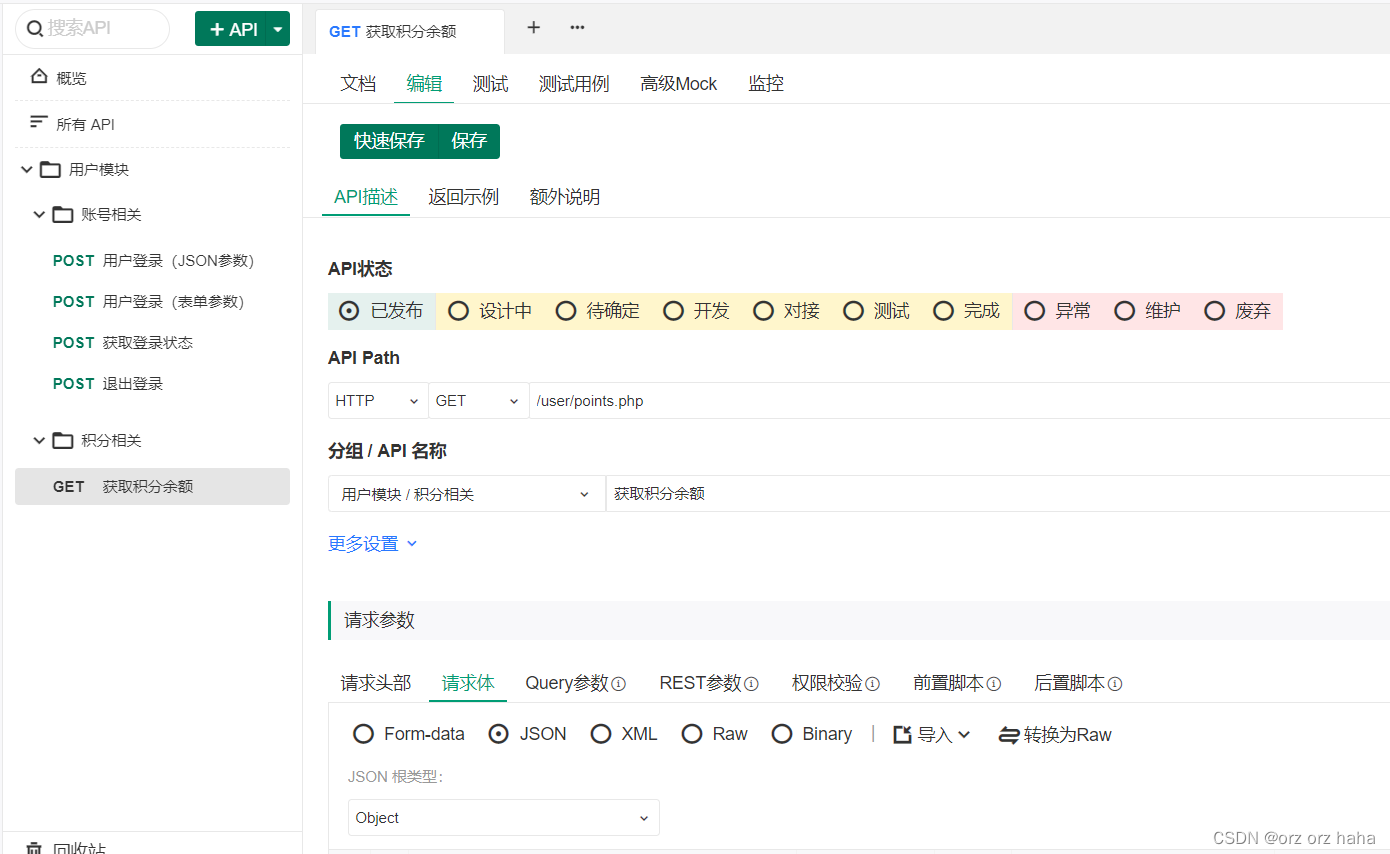Focus the 搜索API search field
This screenshot has width=1390, height=854.
(92, 29)
